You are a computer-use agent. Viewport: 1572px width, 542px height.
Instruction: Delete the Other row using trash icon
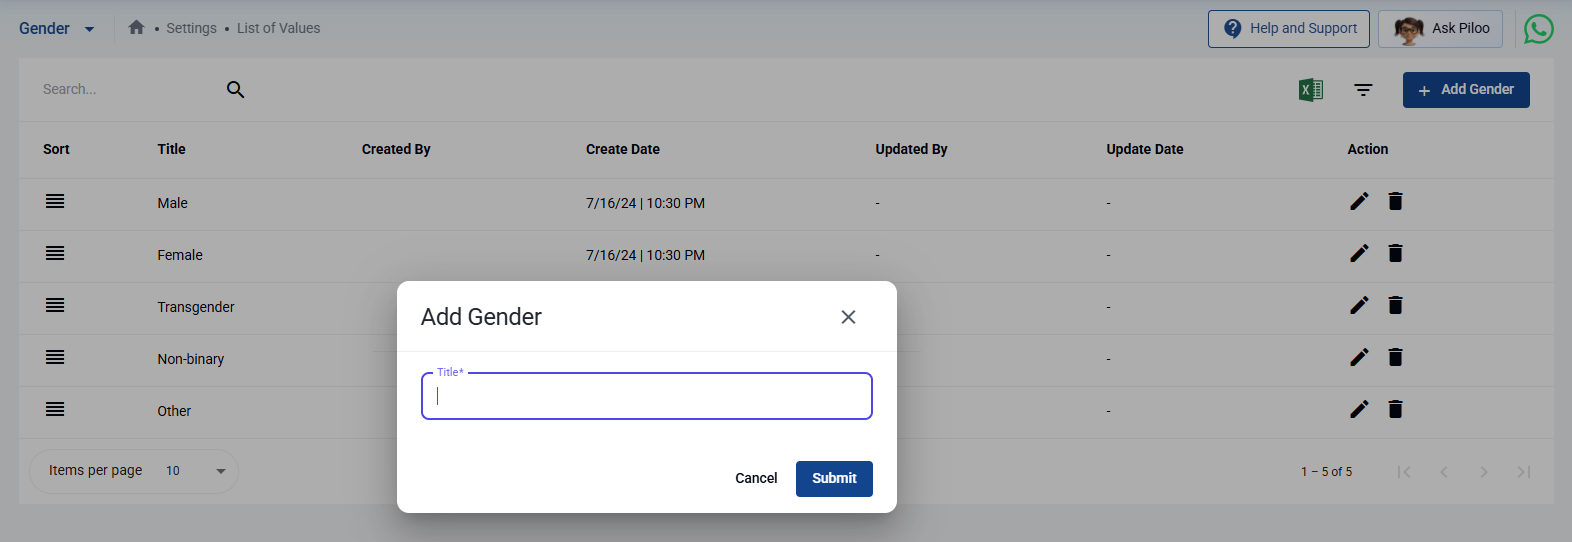click(x=1395, y=410)
